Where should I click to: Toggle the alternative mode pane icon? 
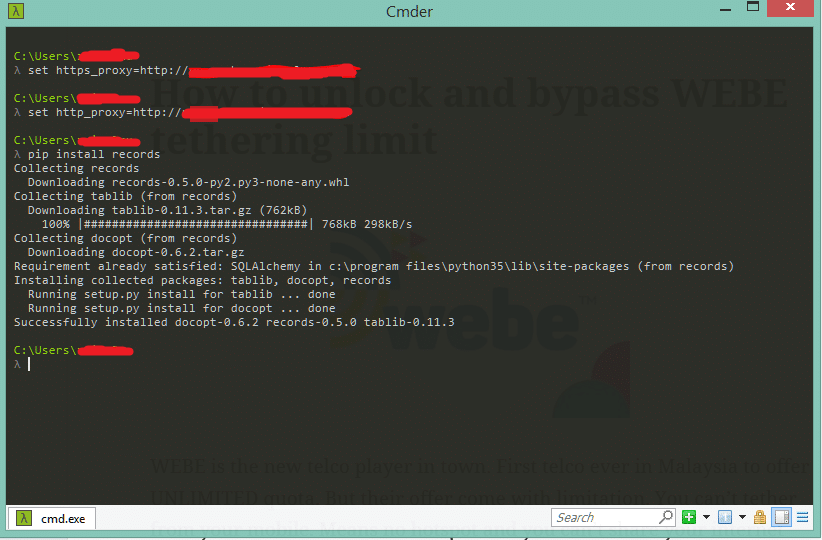782,517
